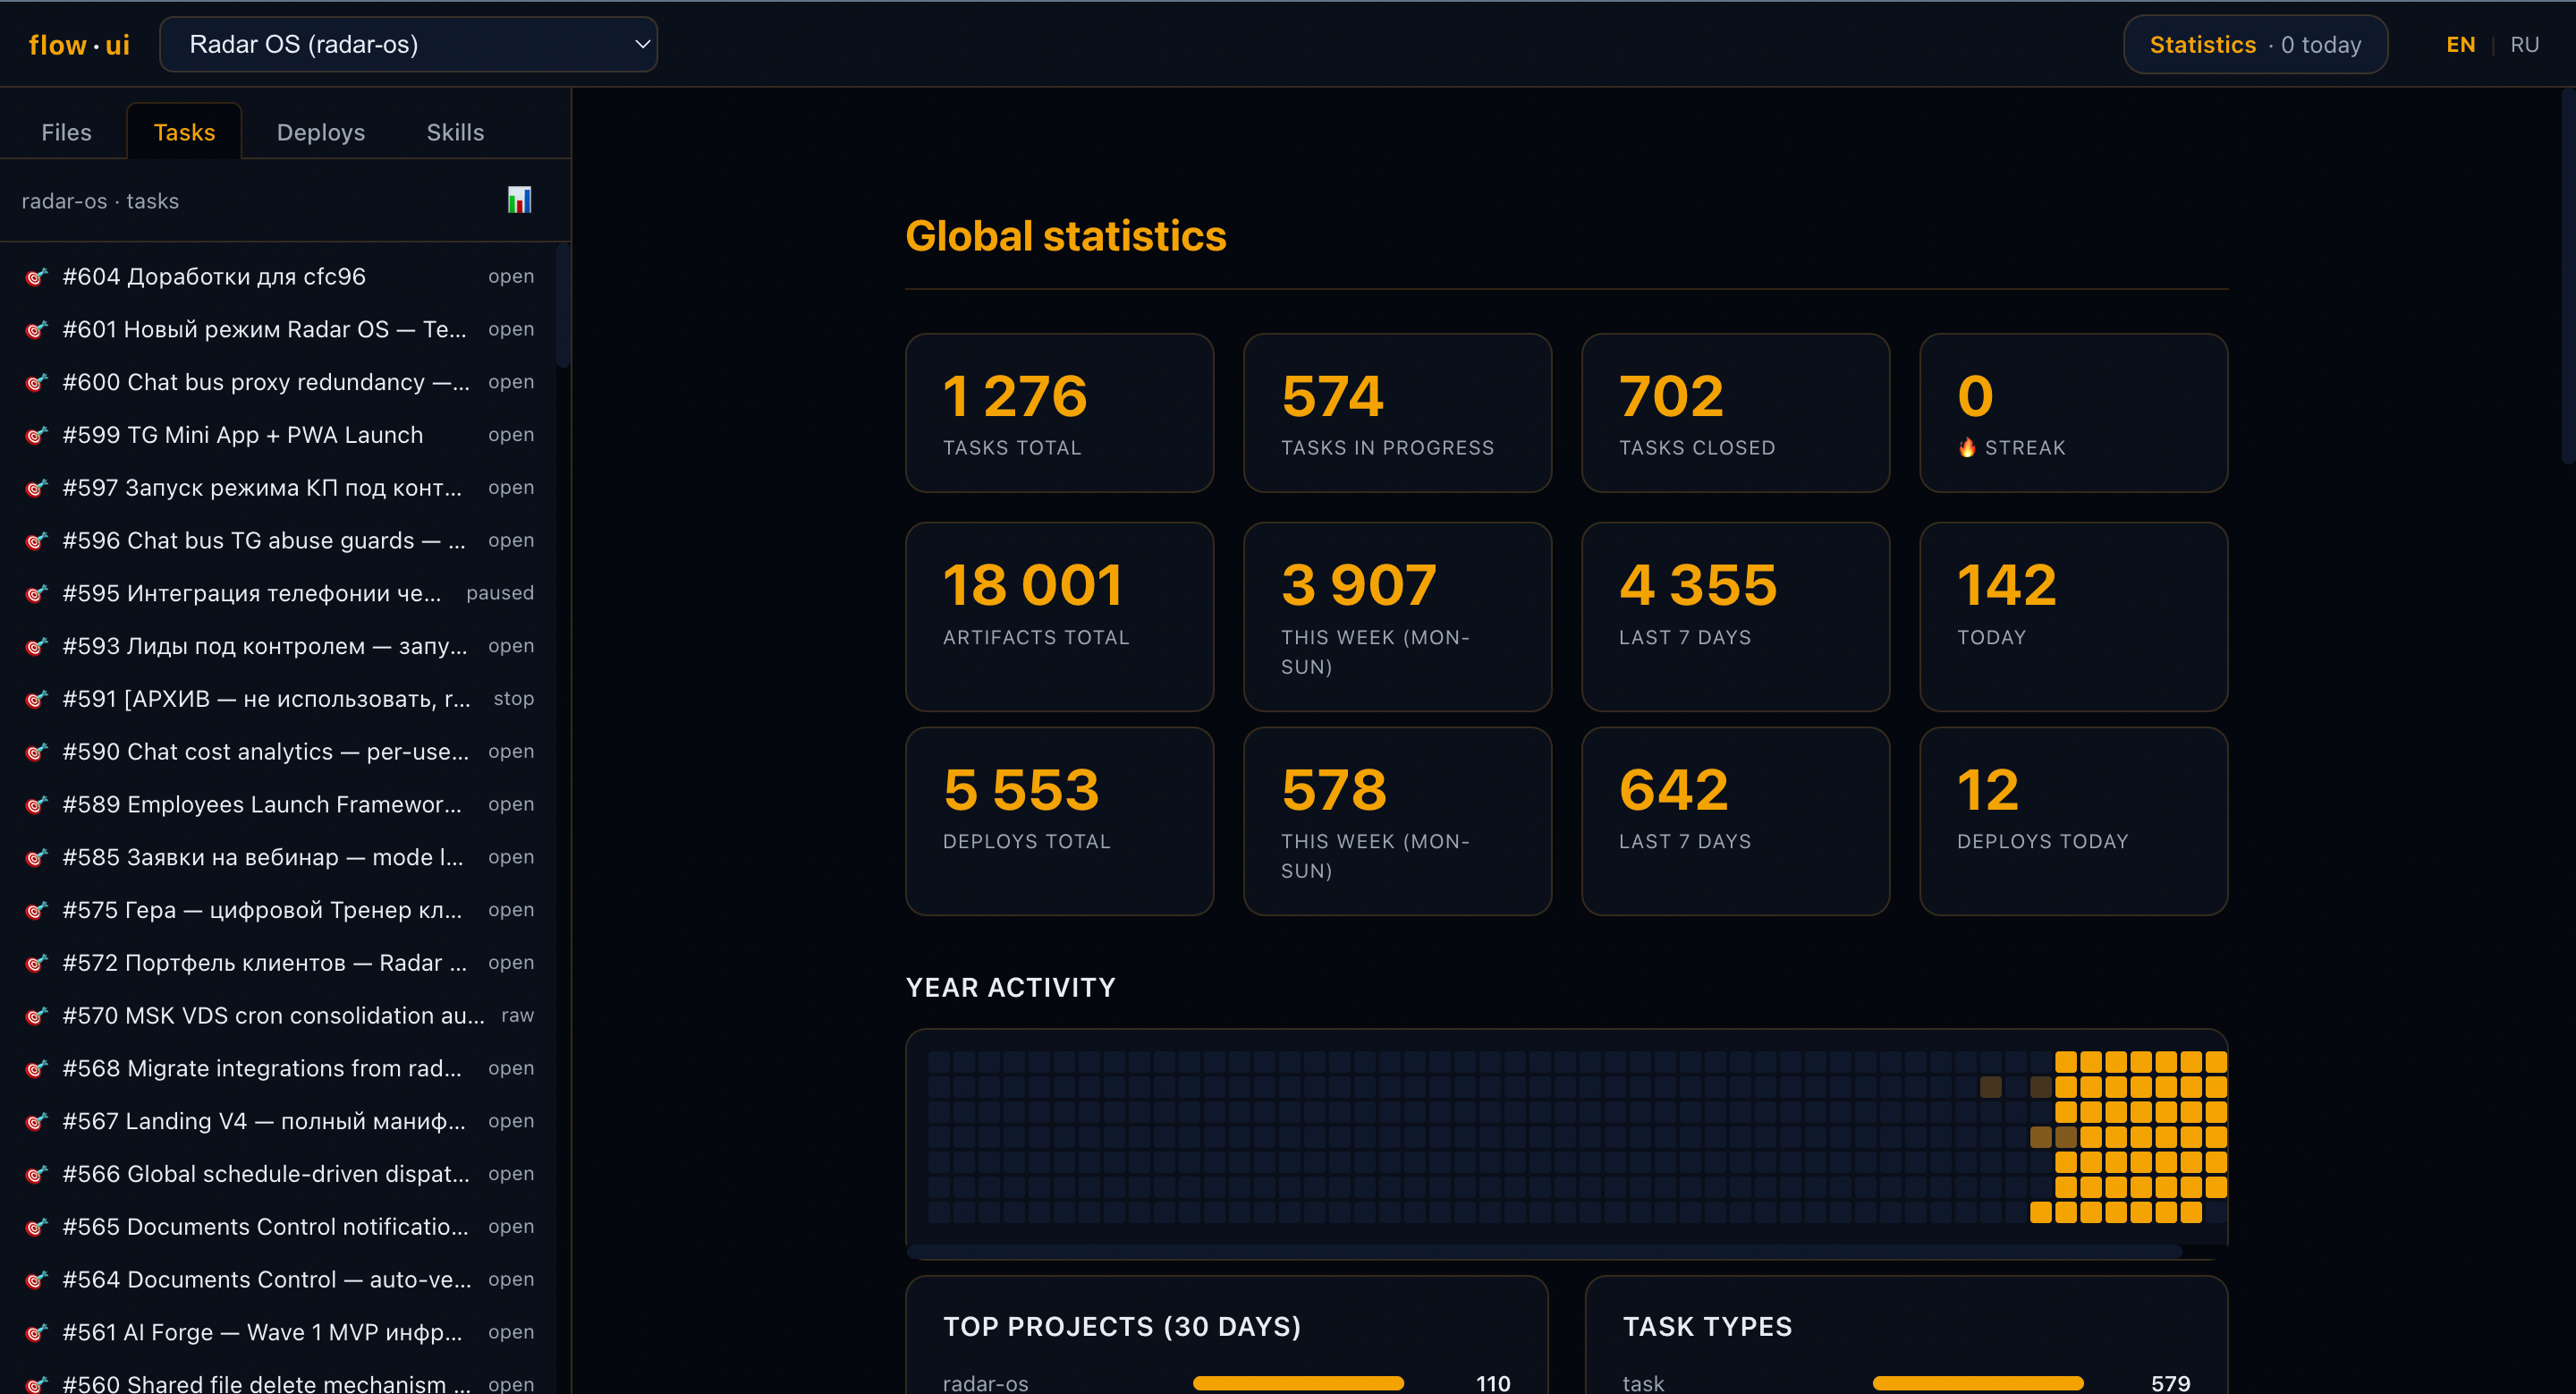Click the target icon beside task #585
Image resolution: width=2576 pixels, height=1394 pixels.
pos(36,857)
